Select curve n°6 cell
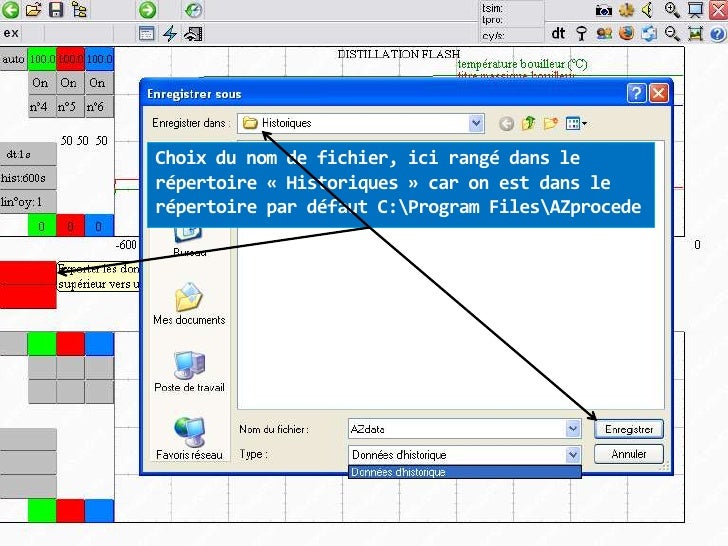Viewport: 728px width, 546px height. 99,107
